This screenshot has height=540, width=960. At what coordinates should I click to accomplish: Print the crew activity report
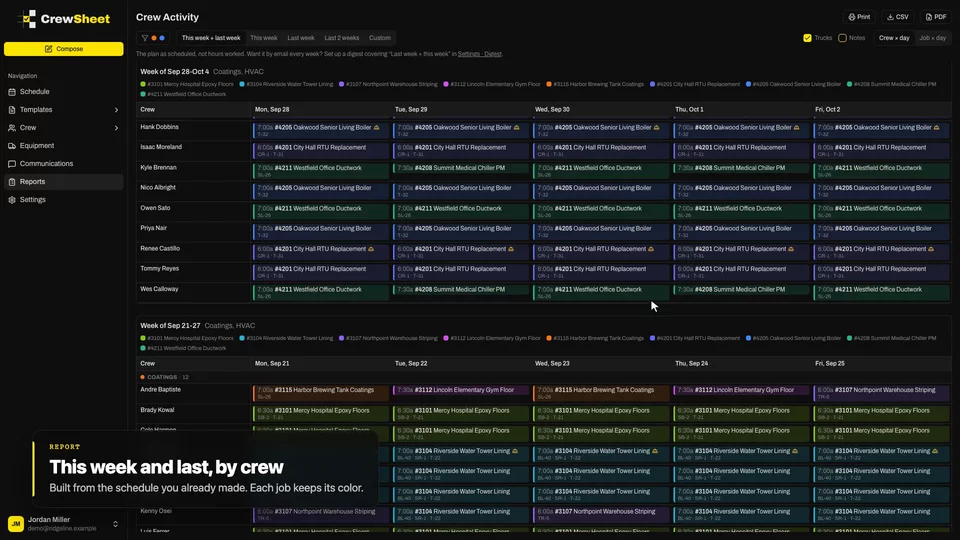(859, 17)
